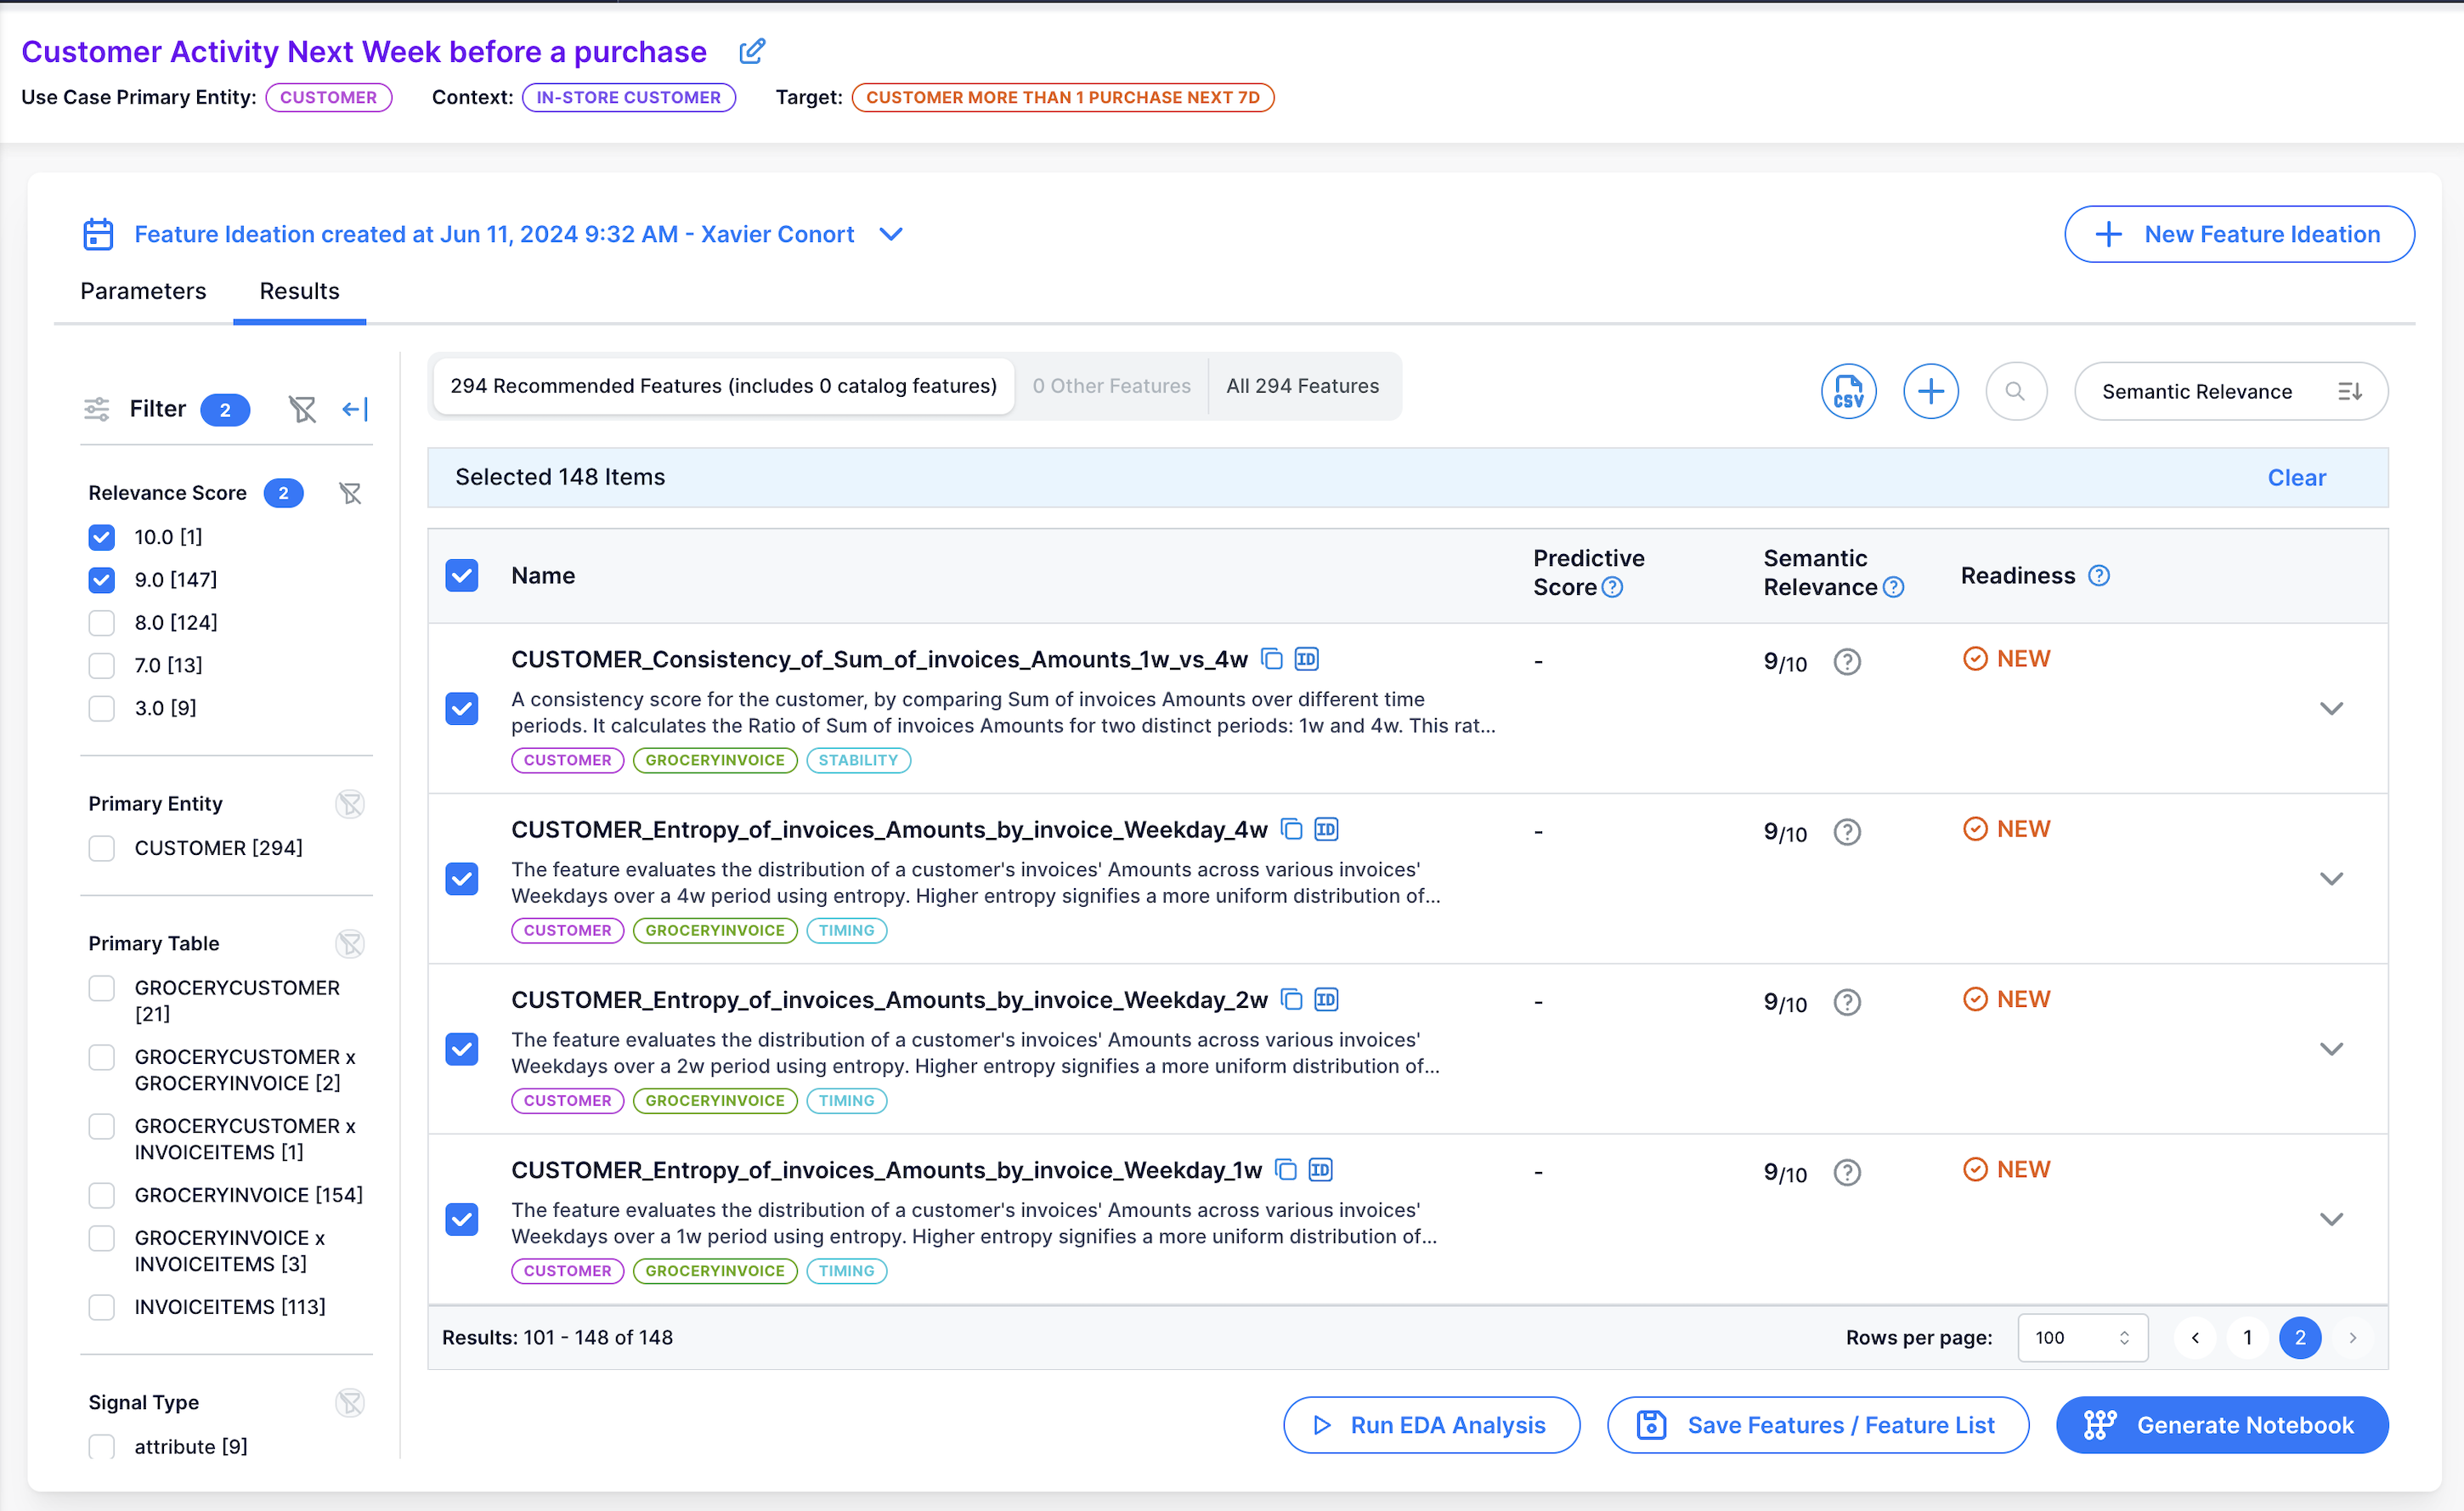Screen dimensions: 2464x1511
Task: Click Run EDA Analysis button
Action: pyautogui.click(x=1431, y=1425)
